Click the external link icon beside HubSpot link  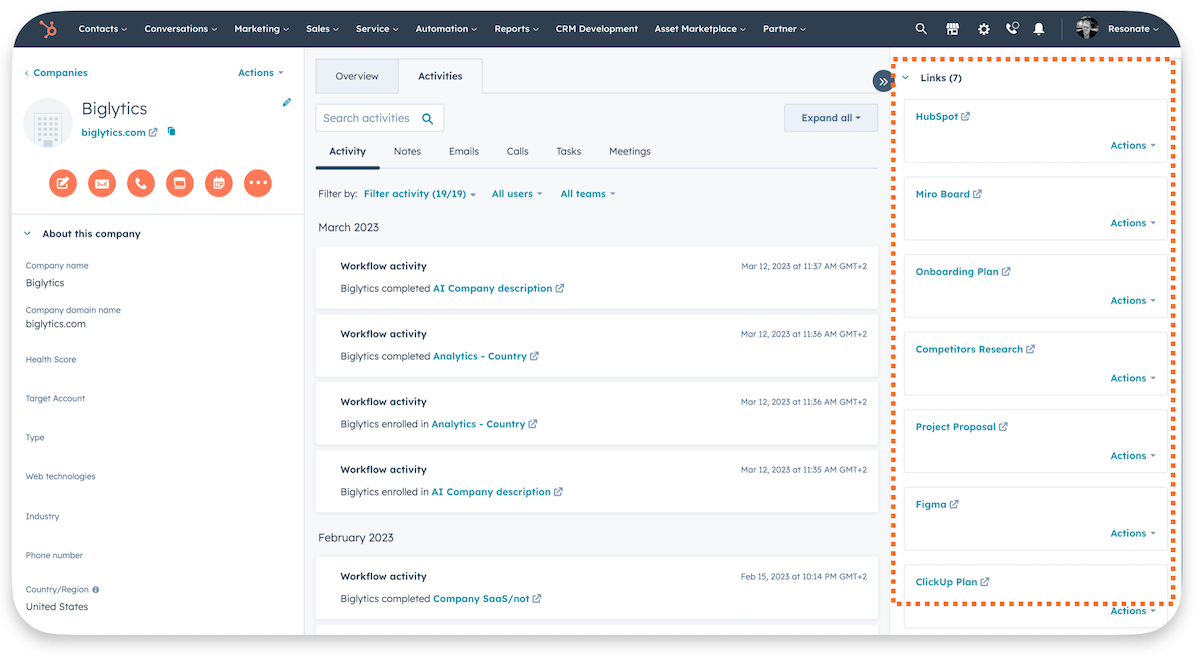(x=966, y=117)
